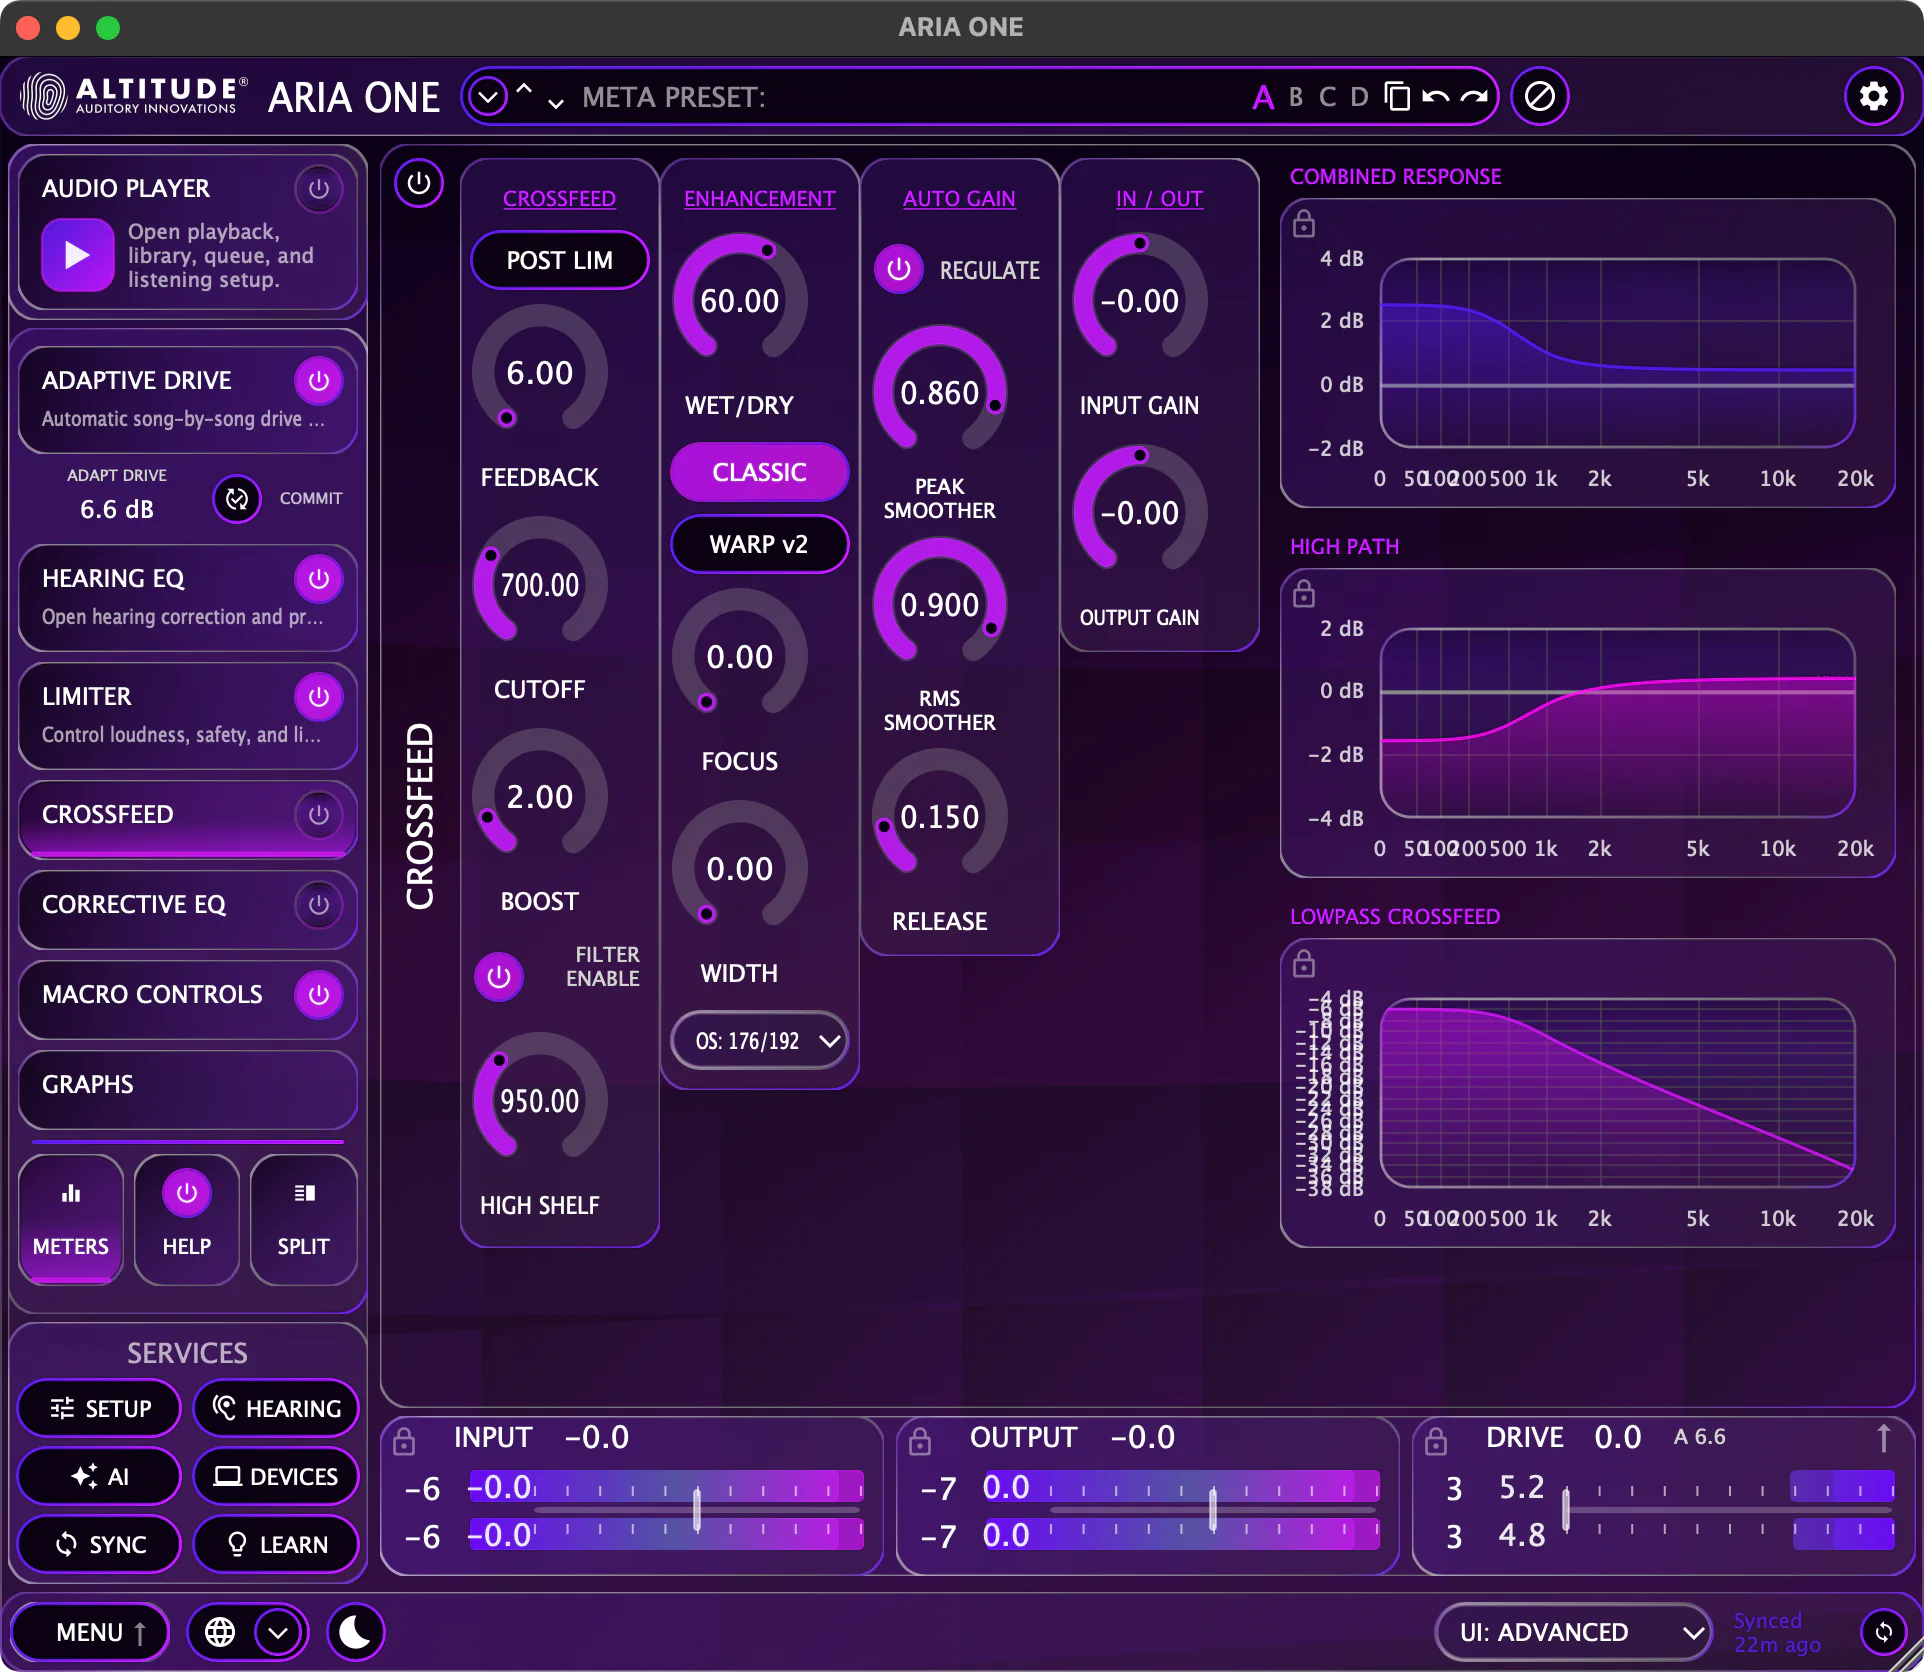
Task: Toggle the Audio Player power button
Action: (x=319, y=189)
